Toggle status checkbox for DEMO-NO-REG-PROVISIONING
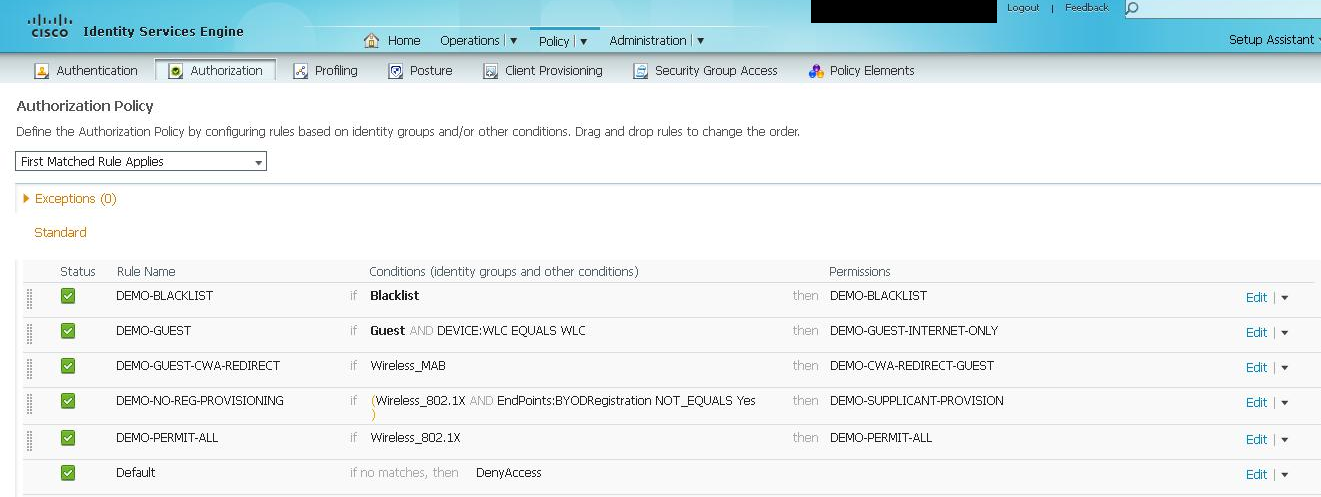Image resolution: width=1321 pixels, height=497 pixels. tap(68, 401)
